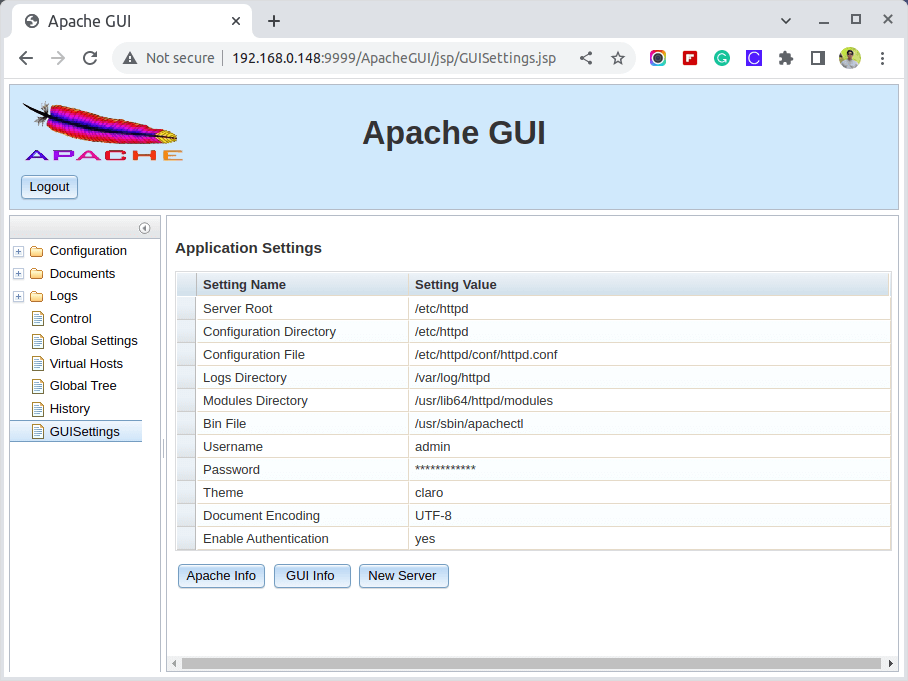This screenshot has width=908, height=681.
Task: Open Chrome's three-dot menu
Action: coord(882,58)
